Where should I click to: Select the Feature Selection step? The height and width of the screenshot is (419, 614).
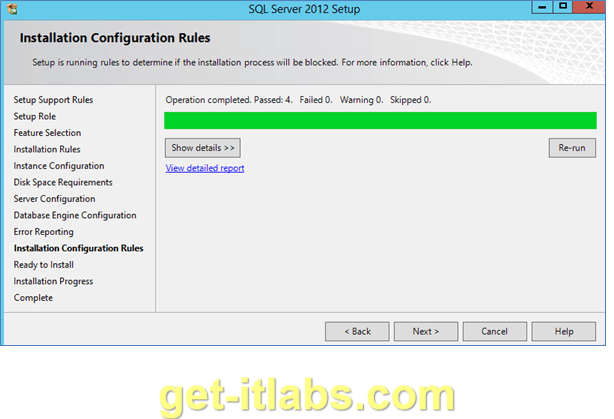(47, 133)
